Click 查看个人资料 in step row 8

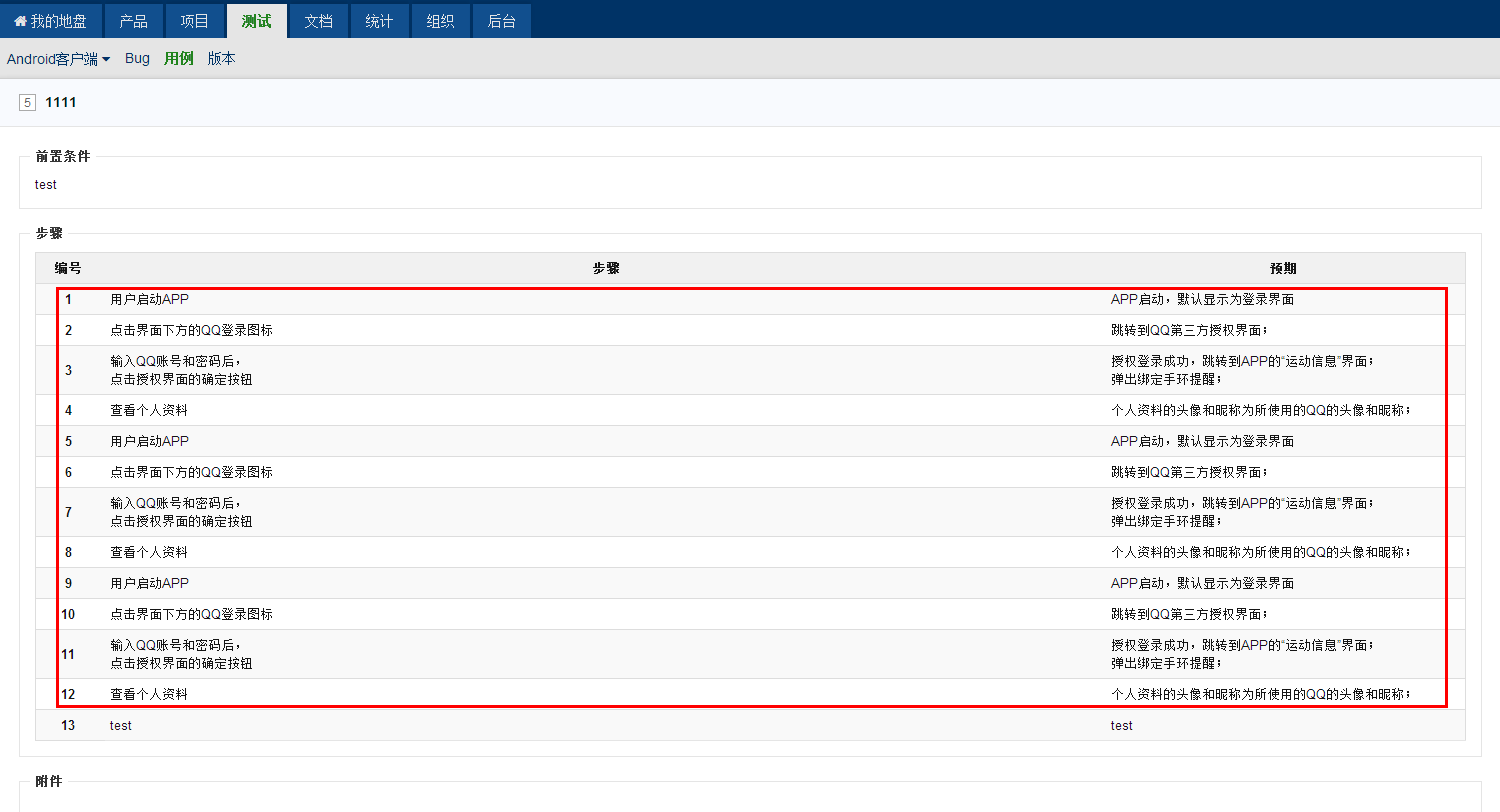pyautogui.click(x=149, y=552)
